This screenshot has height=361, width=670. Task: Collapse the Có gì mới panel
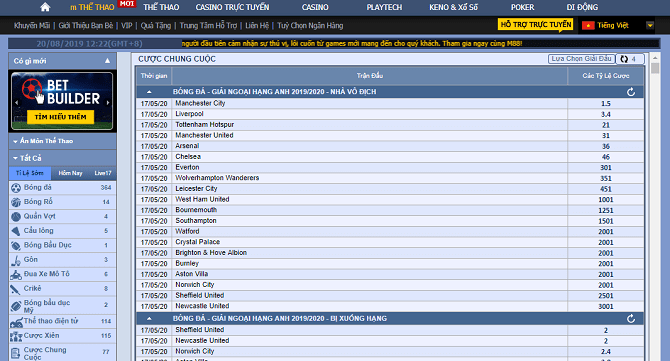(x=107, y=61)
